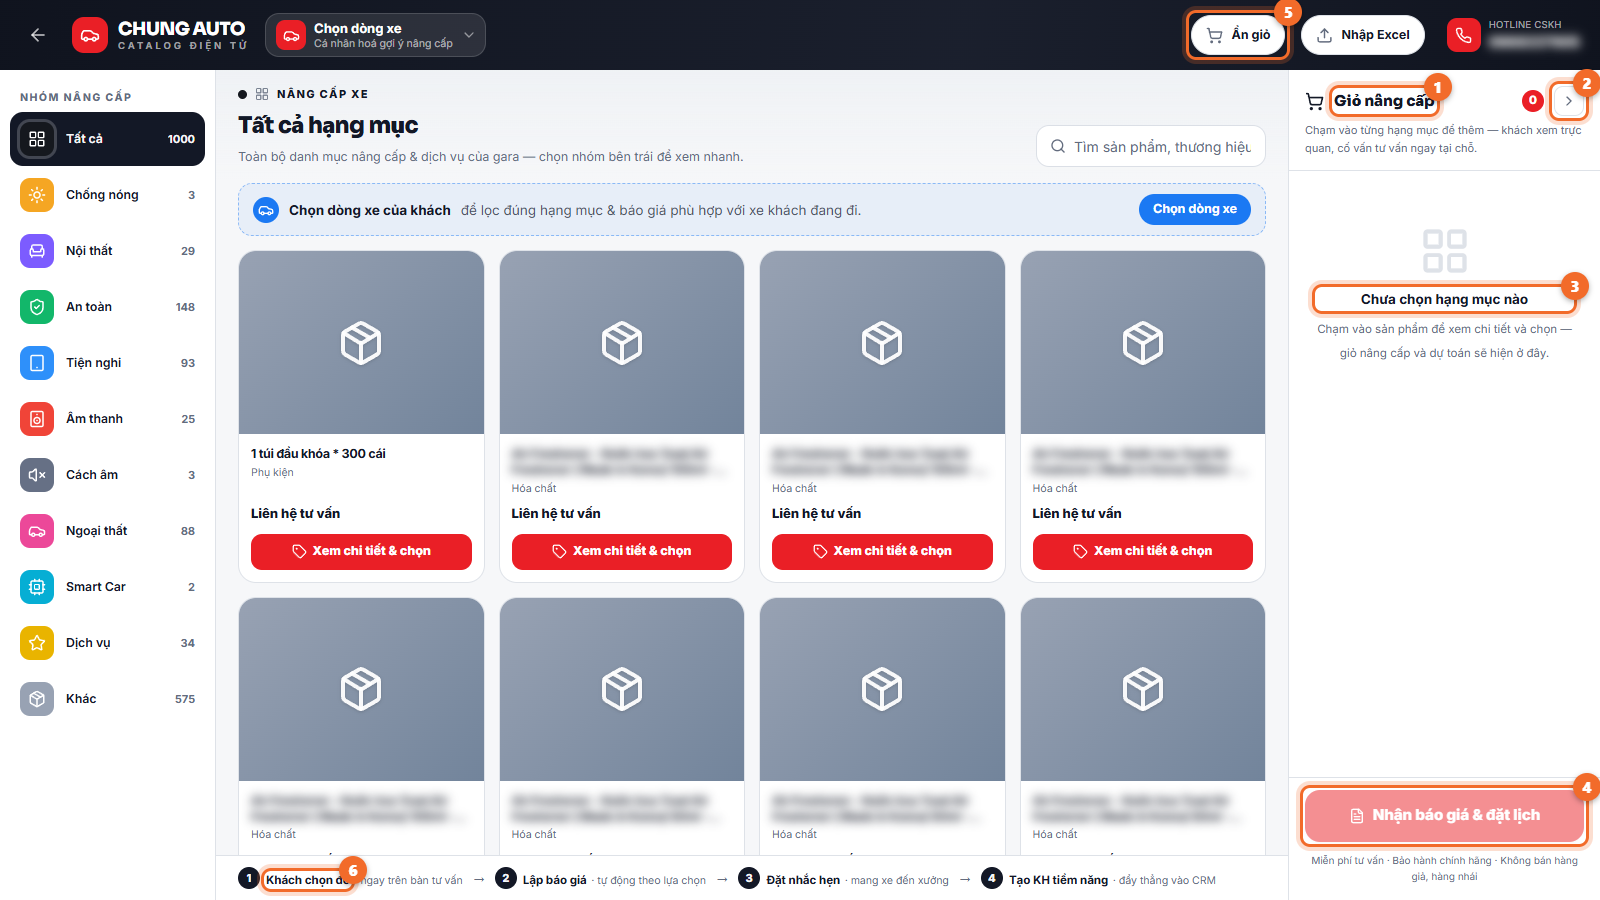Click the Giỏ nâng cấp cart icon

[1314, 101]
